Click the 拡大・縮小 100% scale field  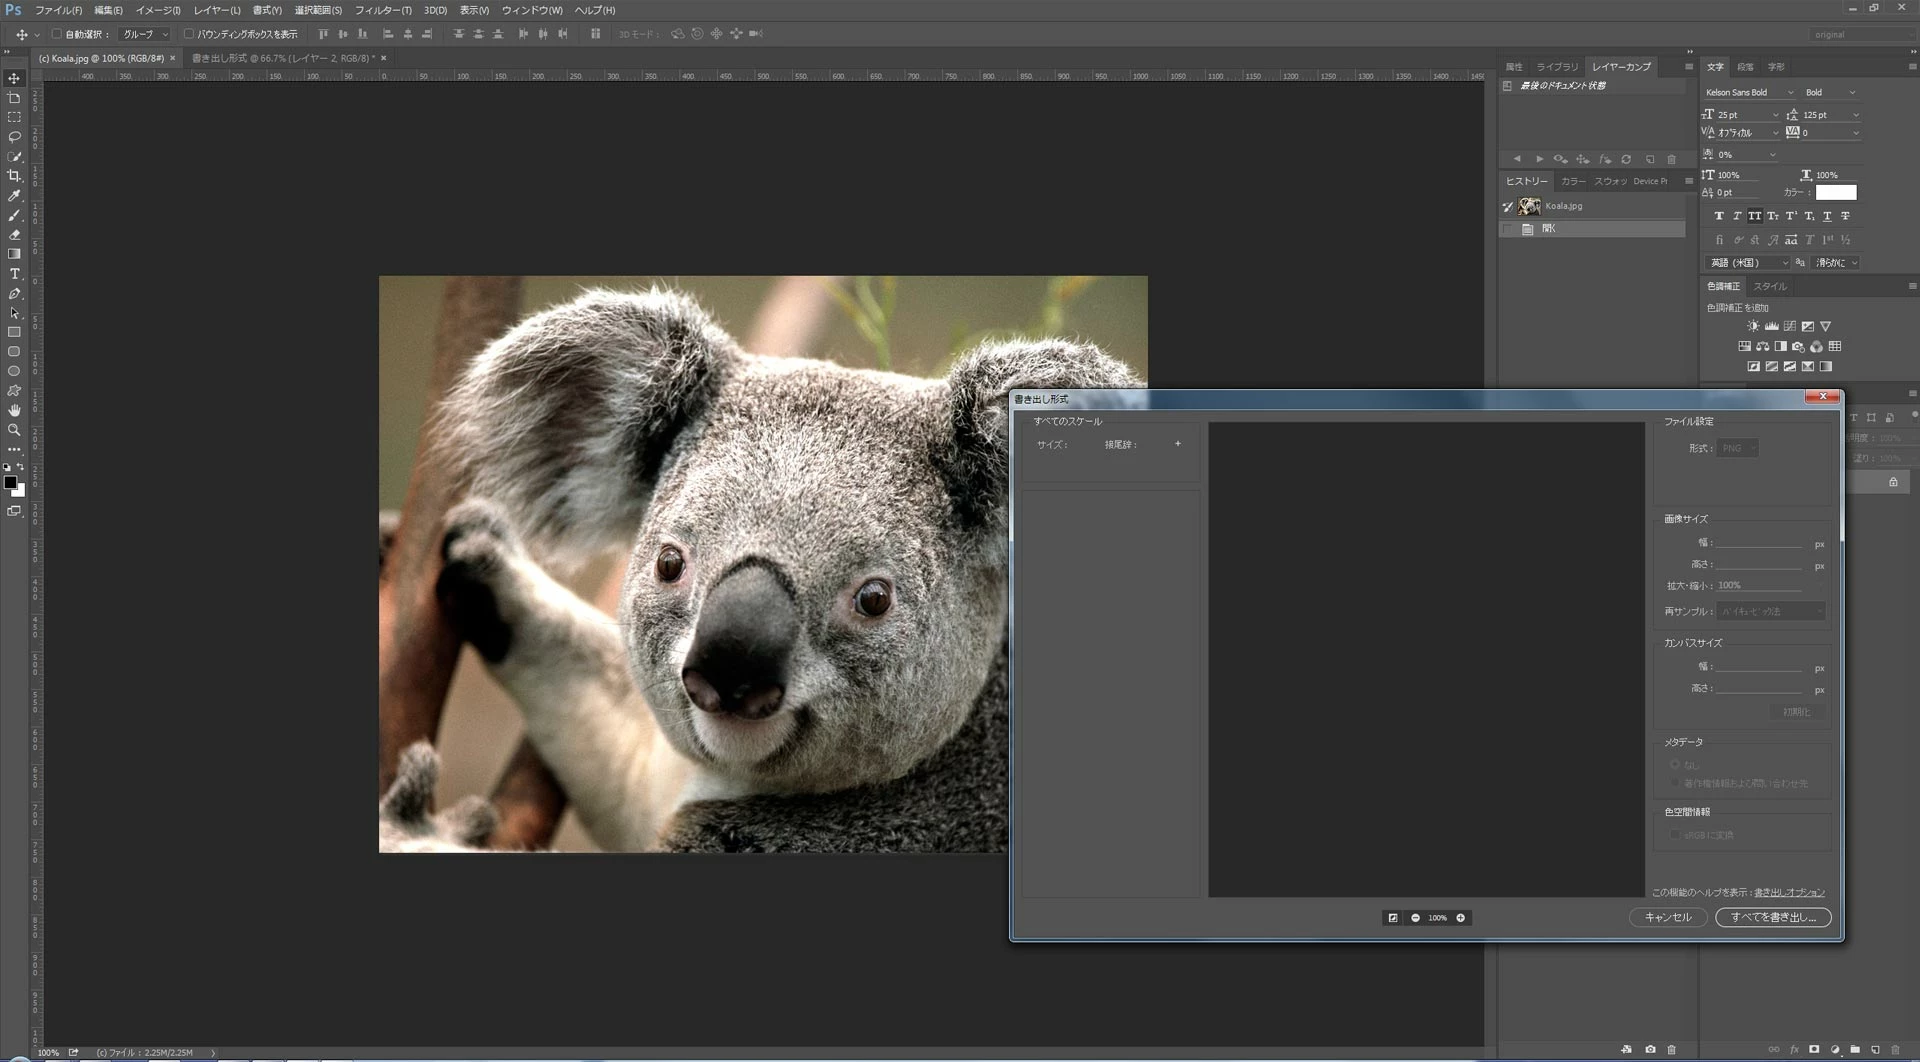coord(1759,586)
